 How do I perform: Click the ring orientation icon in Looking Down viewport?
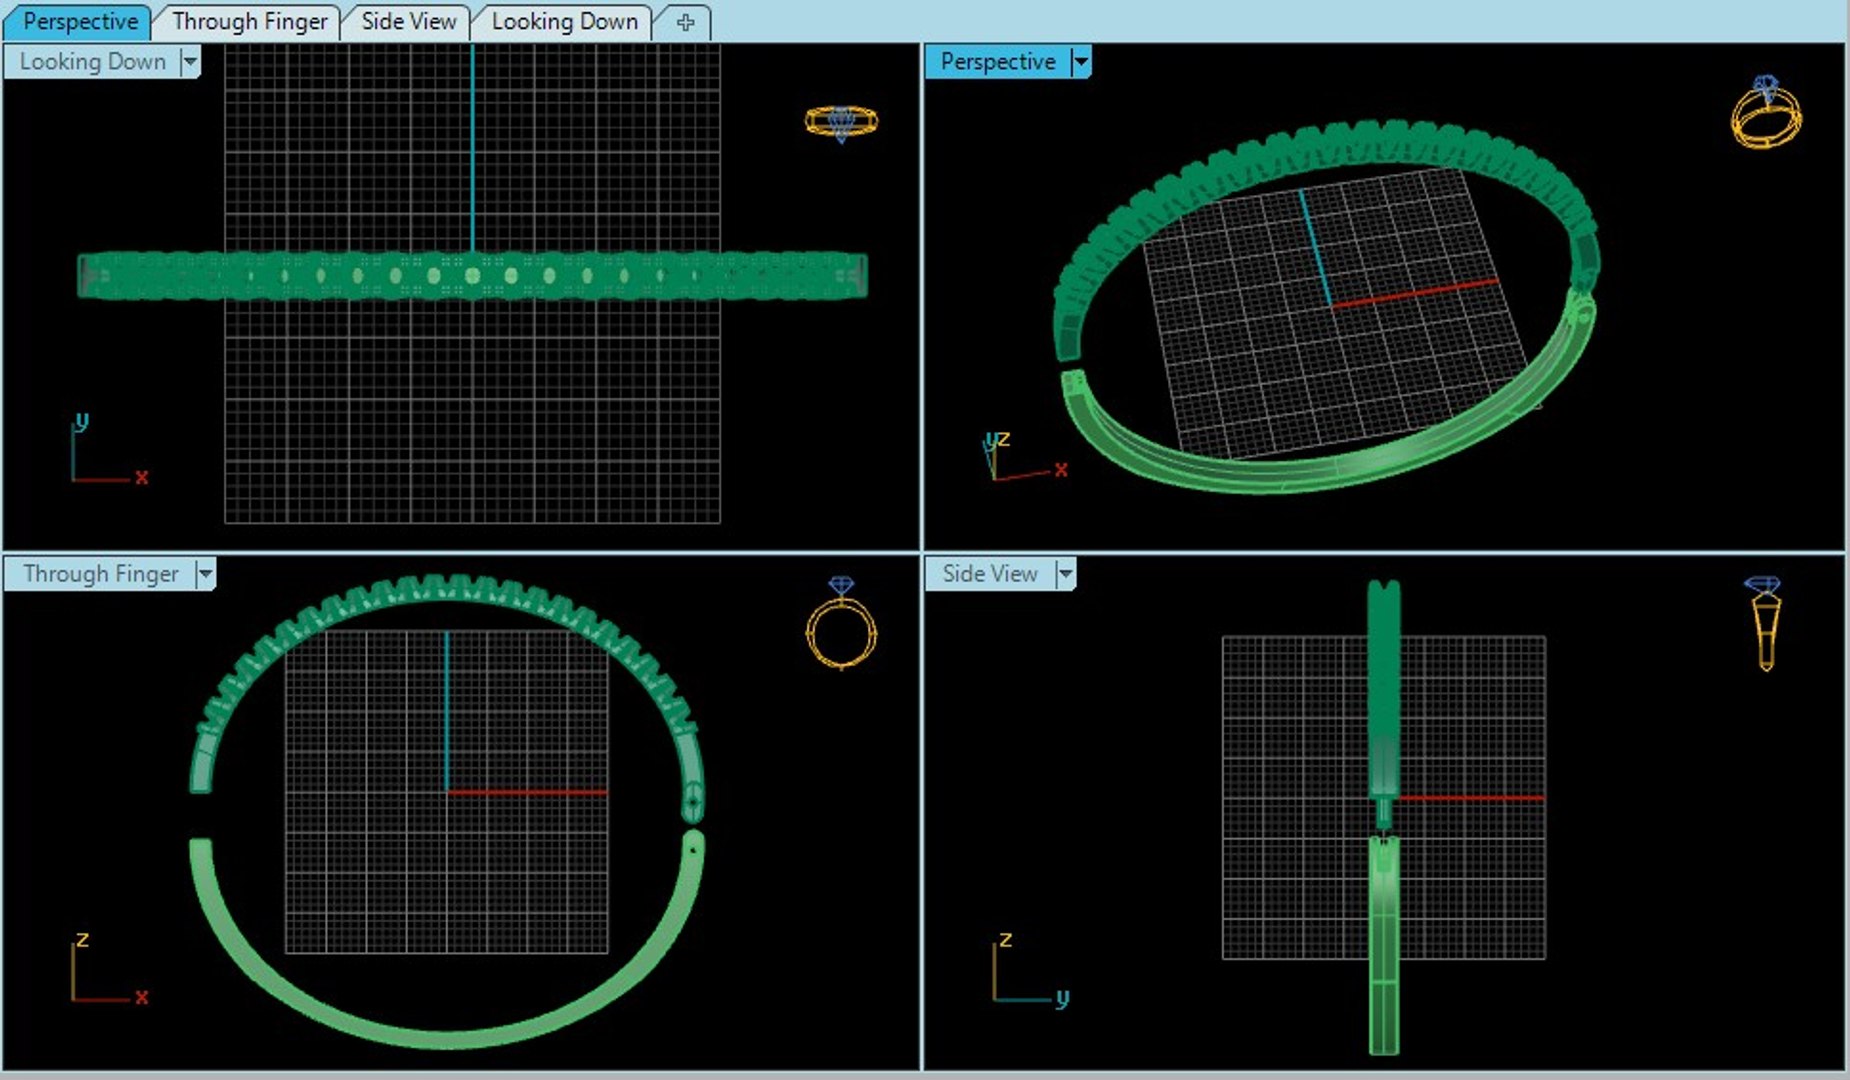[841, 123]
